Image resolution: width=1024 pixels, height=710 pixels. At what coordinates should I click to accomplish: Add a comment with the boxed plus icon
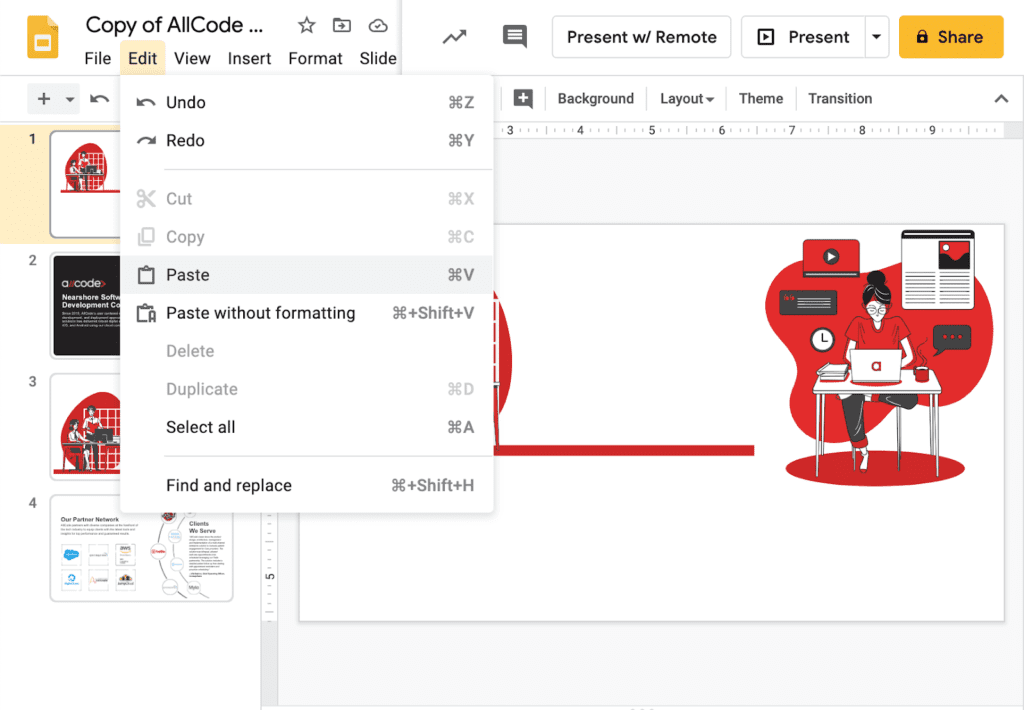pos(524,98)
